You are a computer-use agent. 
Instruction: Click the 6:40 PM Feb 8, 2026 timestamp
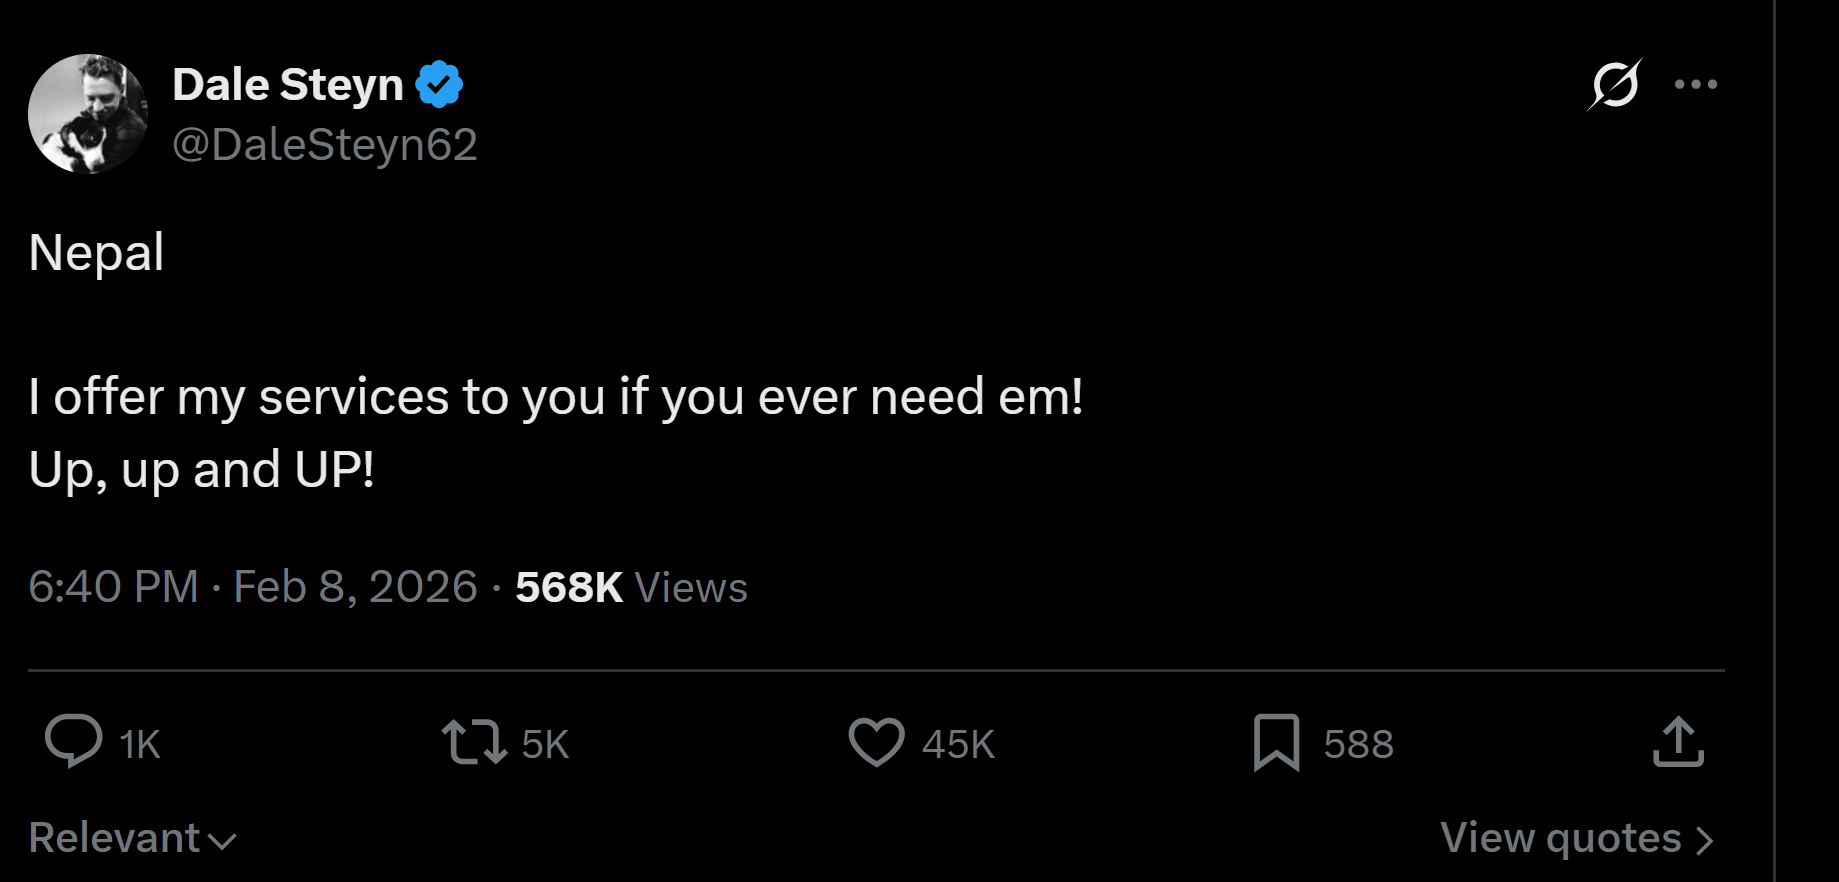tap(253, 587)
